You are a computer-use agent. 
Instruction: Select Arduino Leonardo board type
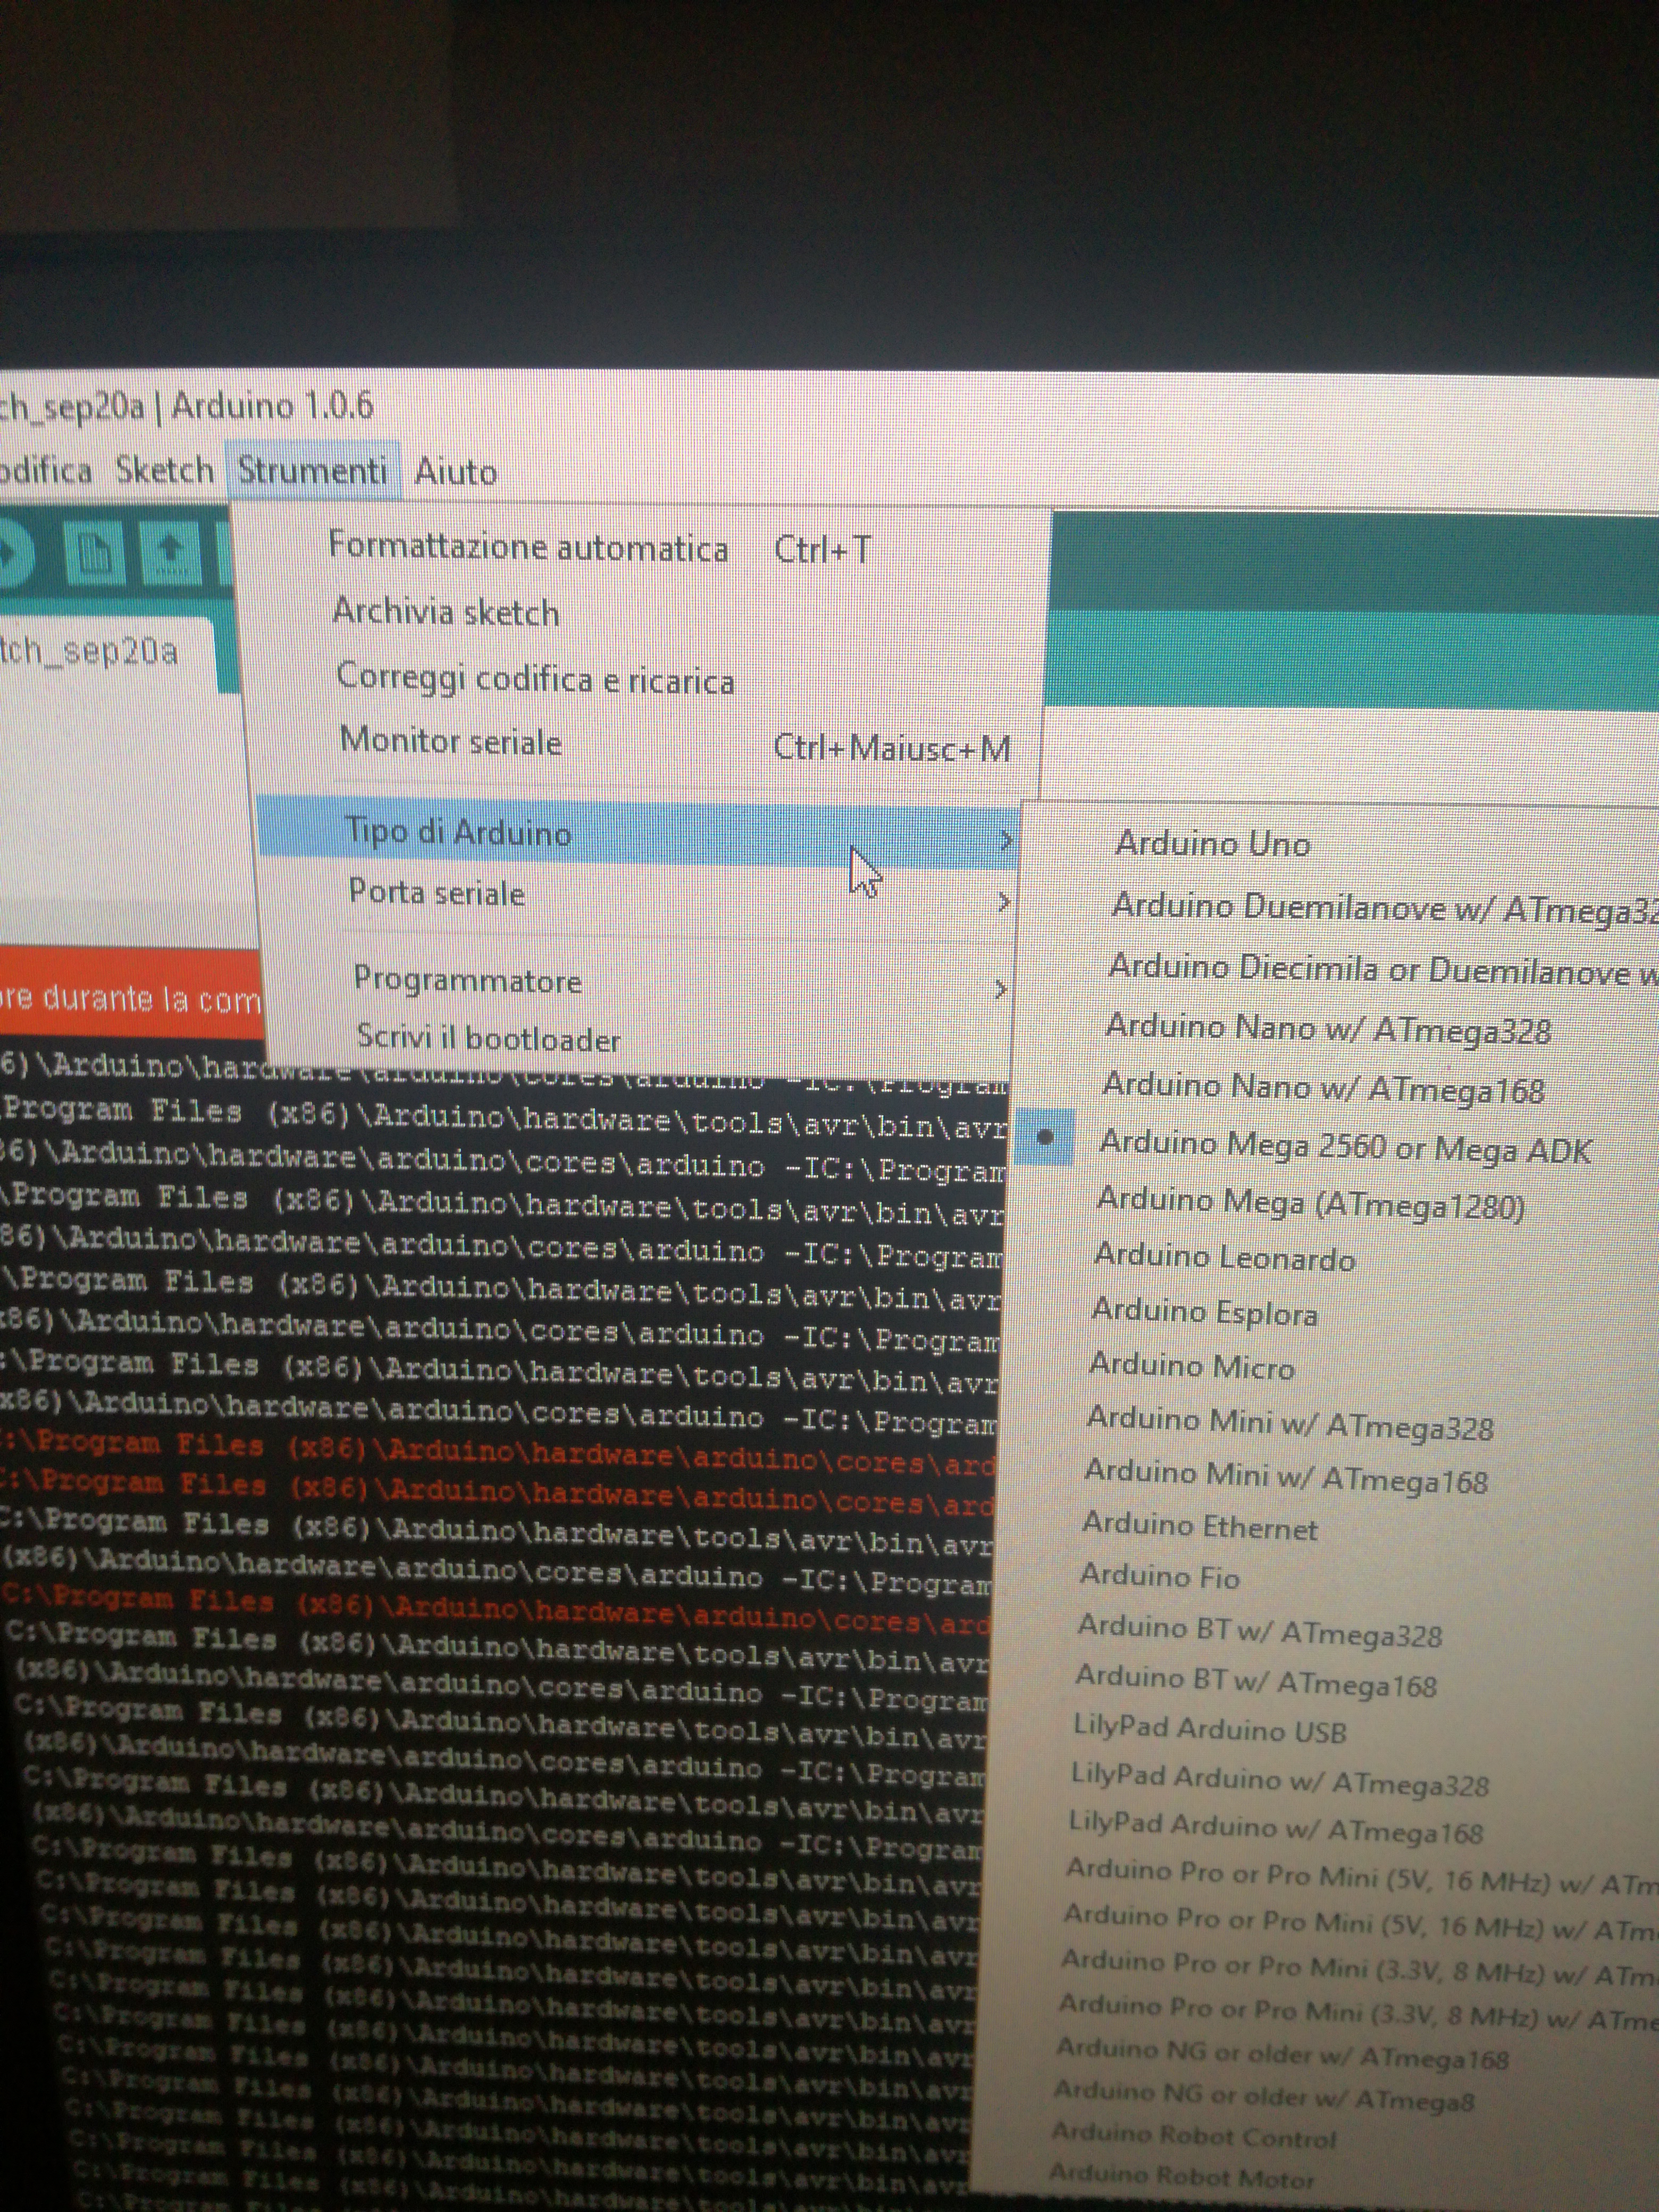pos(1224,1257)
